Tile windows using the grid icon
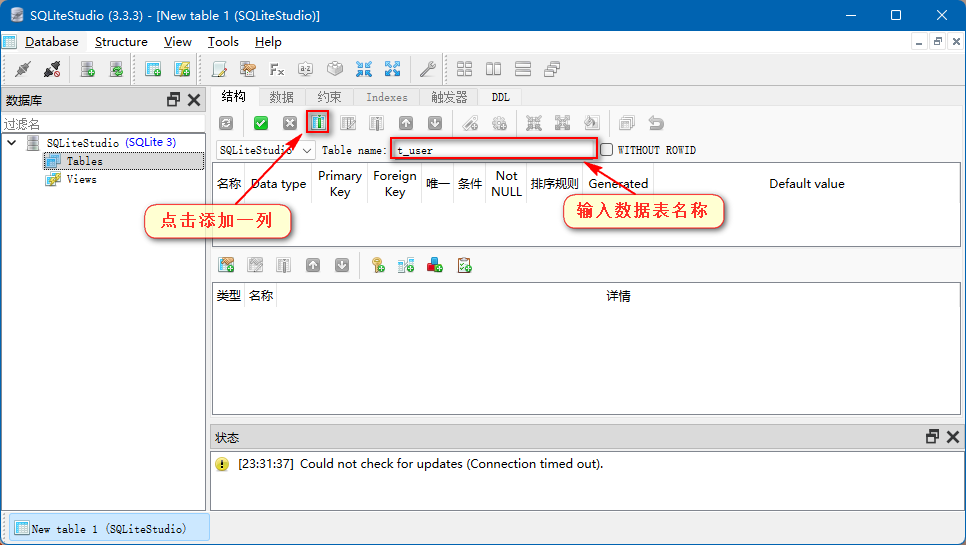This screenshot has width=966, height=545. click(x=465, y=69)
